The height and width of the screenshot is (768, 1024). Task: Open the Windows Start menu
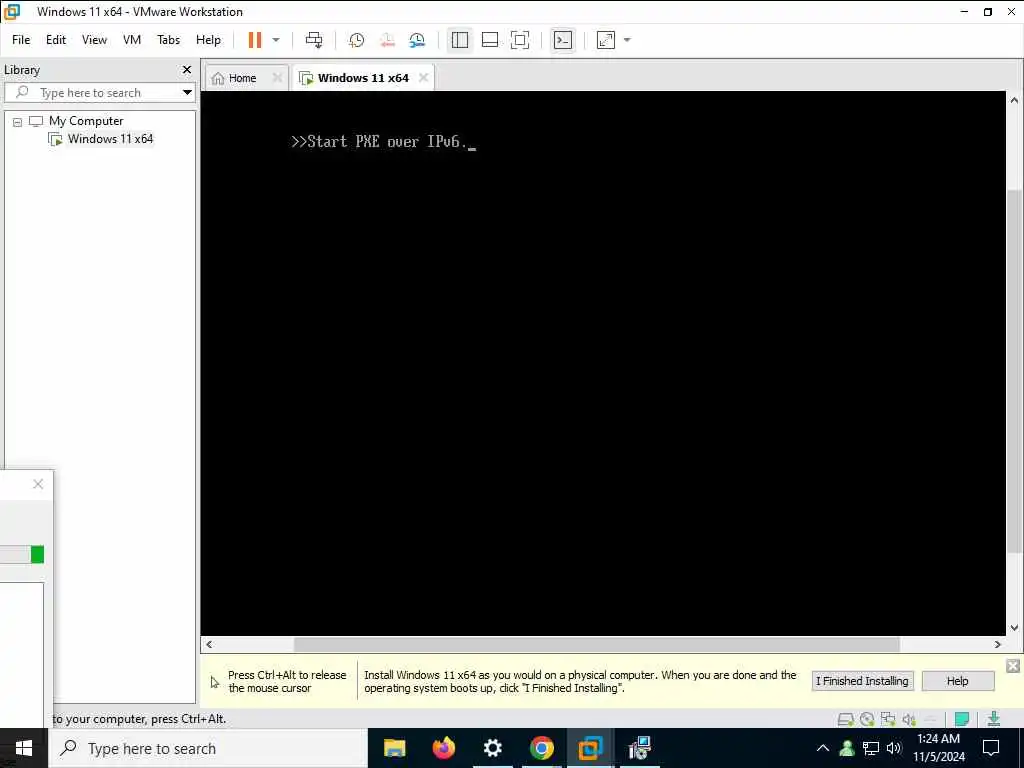point(24,748)
